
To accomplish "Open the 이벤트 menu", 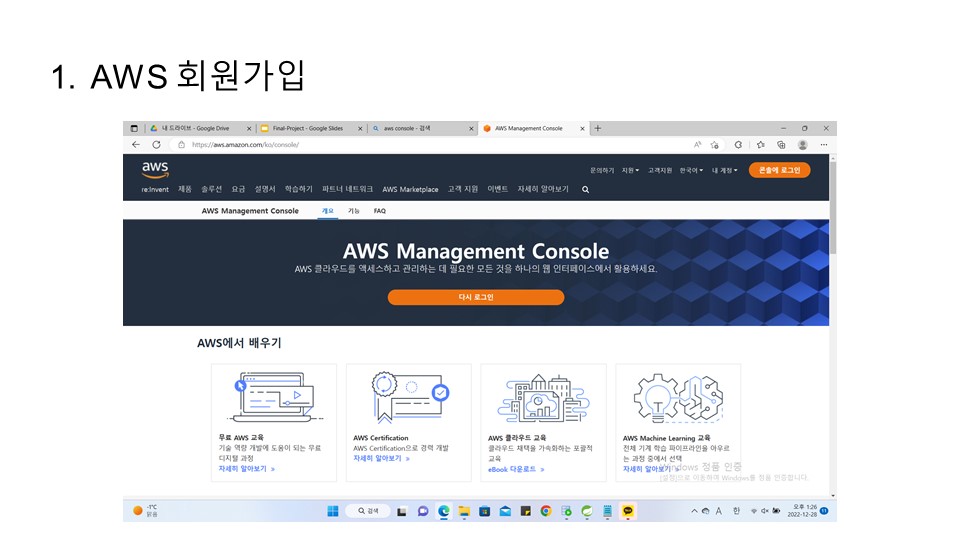I will (x=498, y=189).
